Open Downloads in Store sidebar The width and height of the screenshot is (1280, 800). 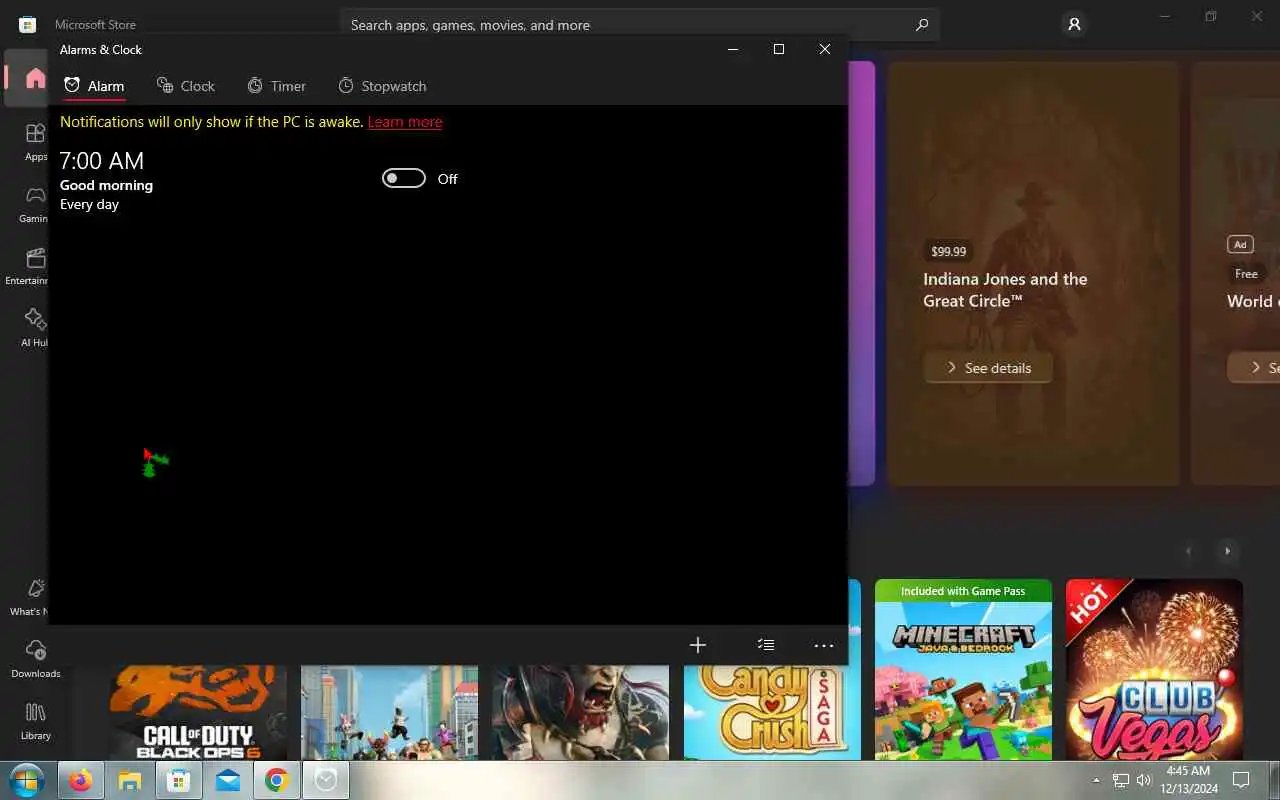pyautogui.click(x=35, y=658)
